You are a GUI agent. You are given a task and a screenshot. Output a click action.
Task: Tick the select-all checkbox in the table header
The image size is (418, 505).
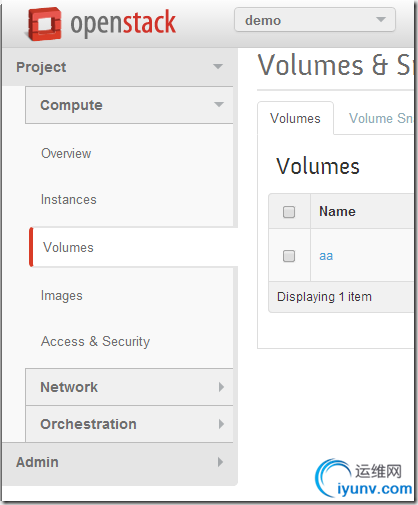pos(289,212)
